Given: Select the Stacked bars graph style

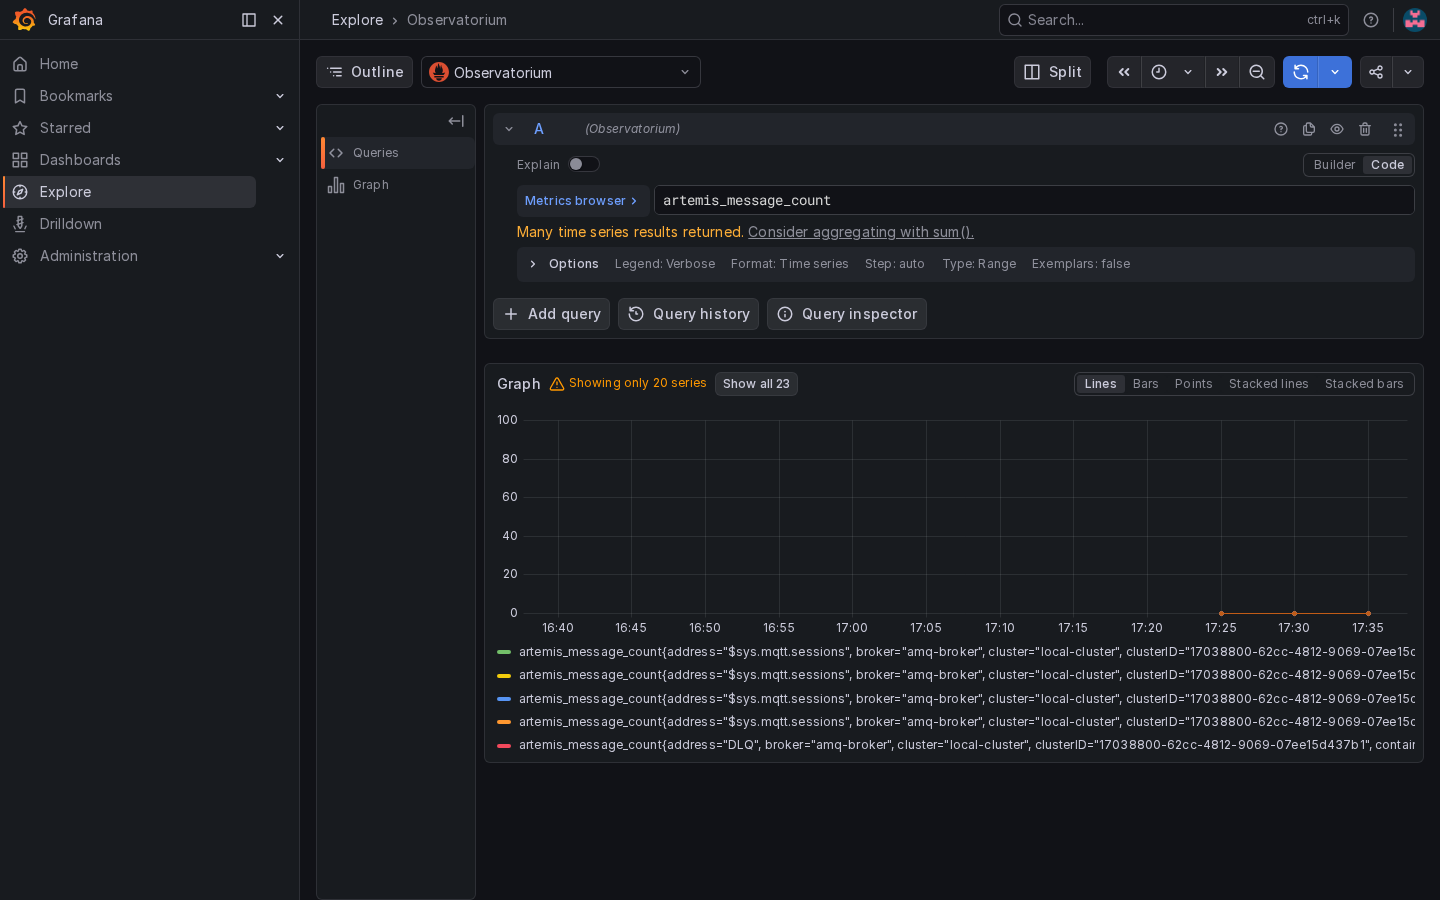Looking at the screenshot, I should coord(1364,384).
